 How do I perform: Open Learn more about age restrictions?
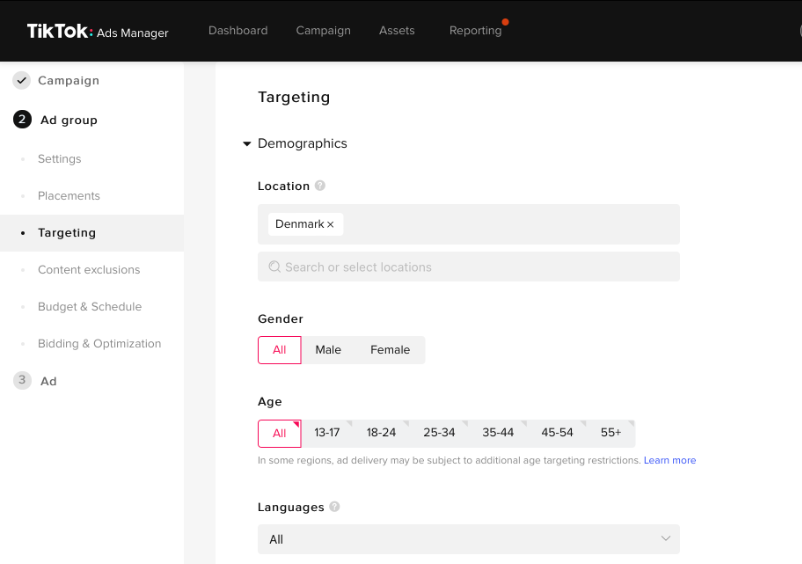[670, 460]
